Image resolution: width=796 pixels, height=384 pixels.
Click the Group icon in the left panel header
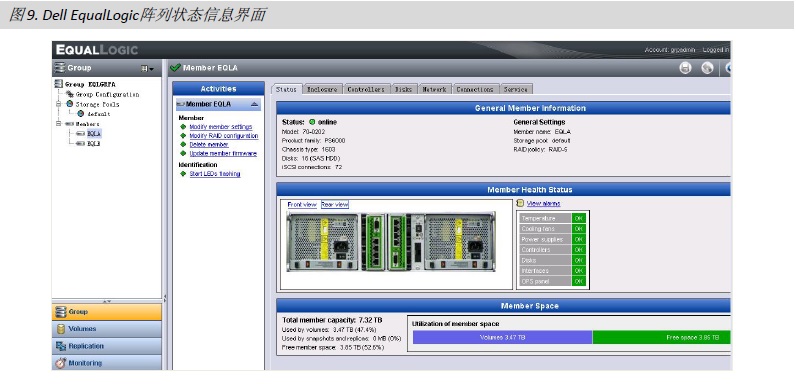click(x=59, y=68)
